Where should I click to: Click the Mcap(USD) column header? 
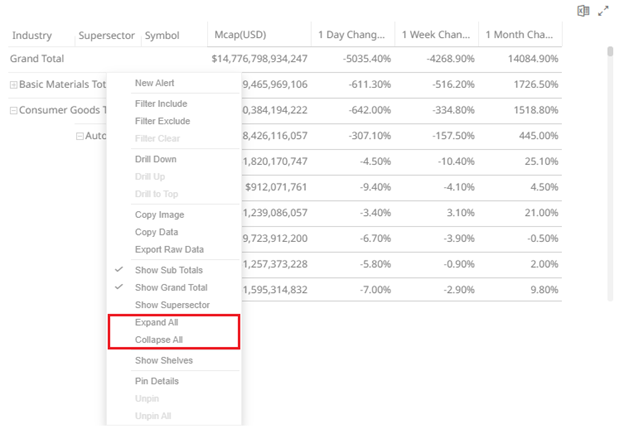(x=240, y=35)
